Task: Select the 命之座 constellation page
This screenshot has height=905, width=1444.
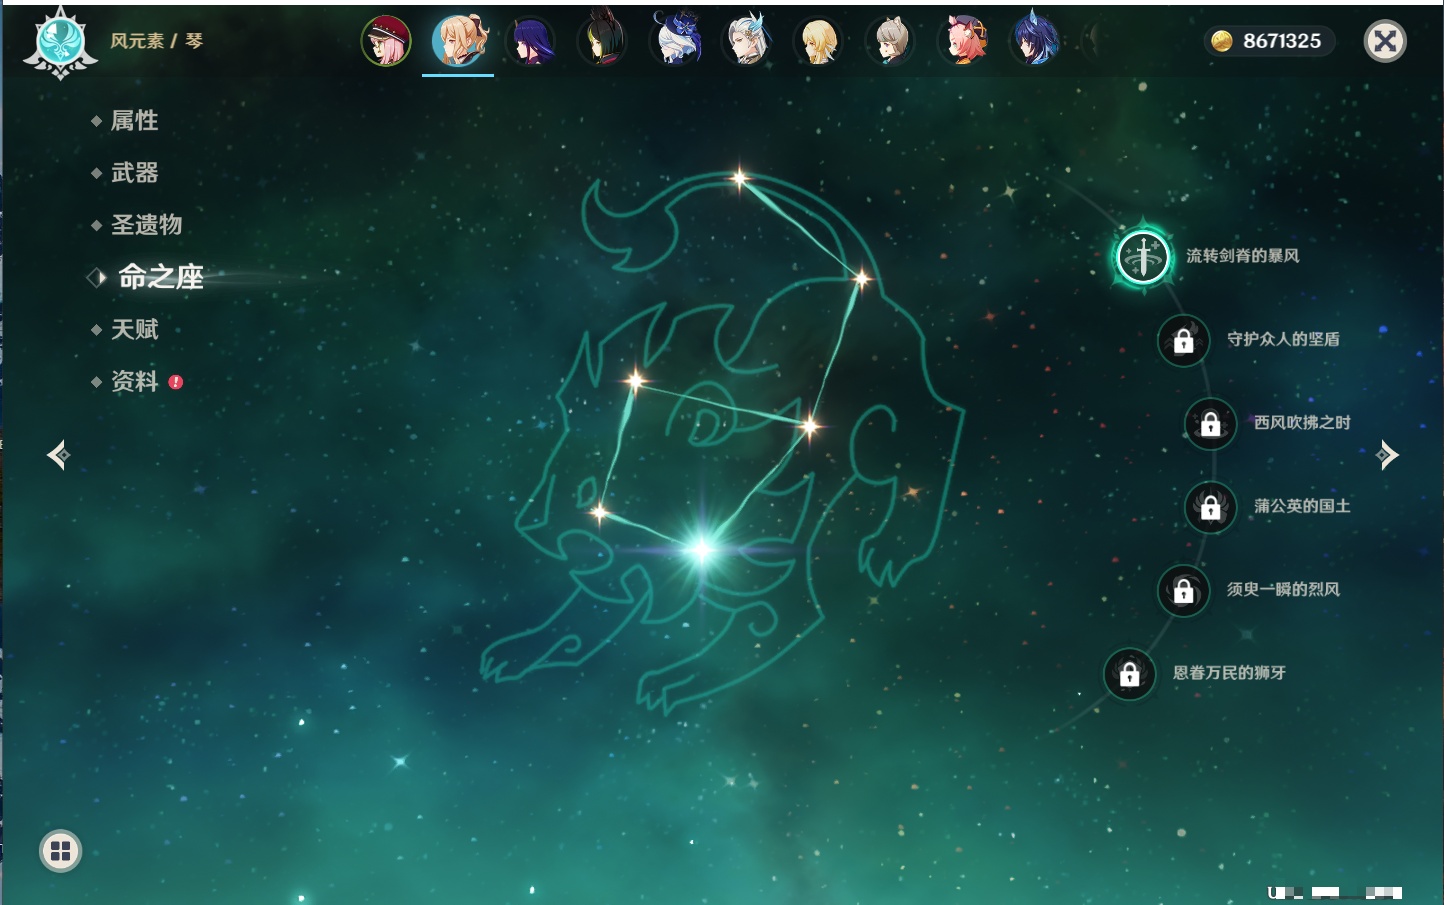Action: point(160,277)
